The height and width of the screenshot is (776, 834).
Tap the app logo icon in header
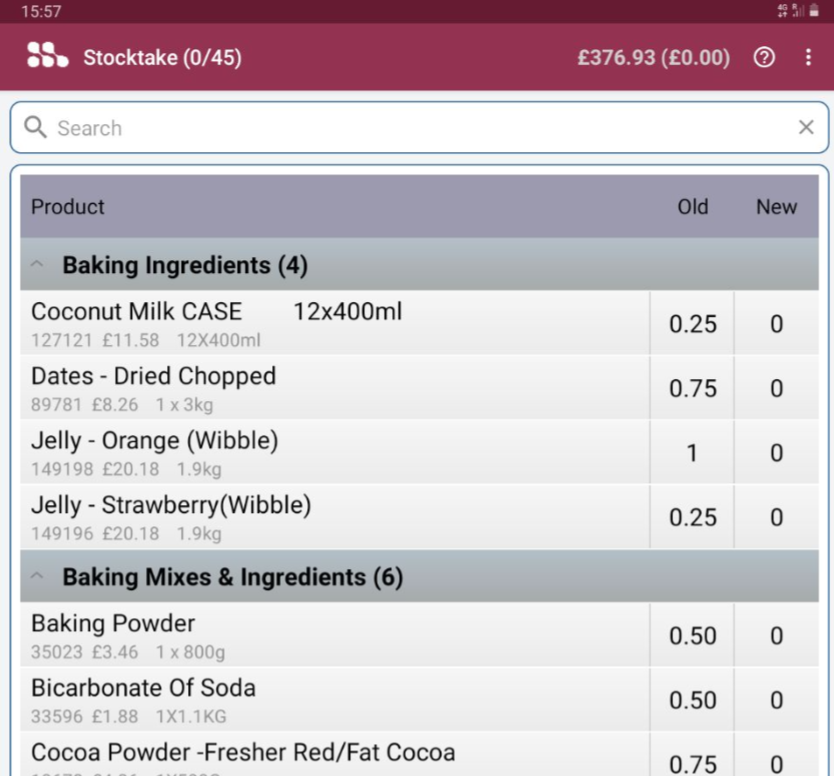point(47,56)
